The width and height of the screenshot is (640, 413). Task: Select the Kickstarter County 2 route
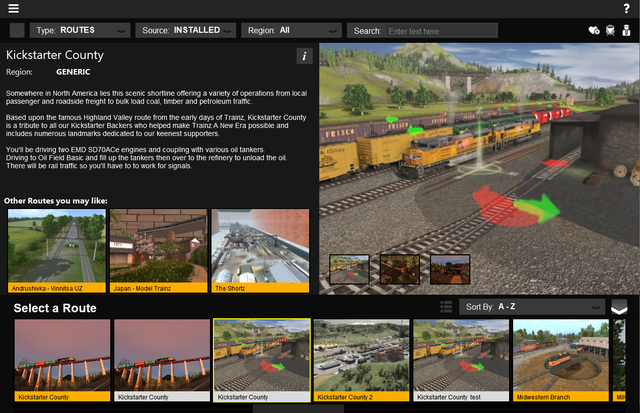pos(362,360)
